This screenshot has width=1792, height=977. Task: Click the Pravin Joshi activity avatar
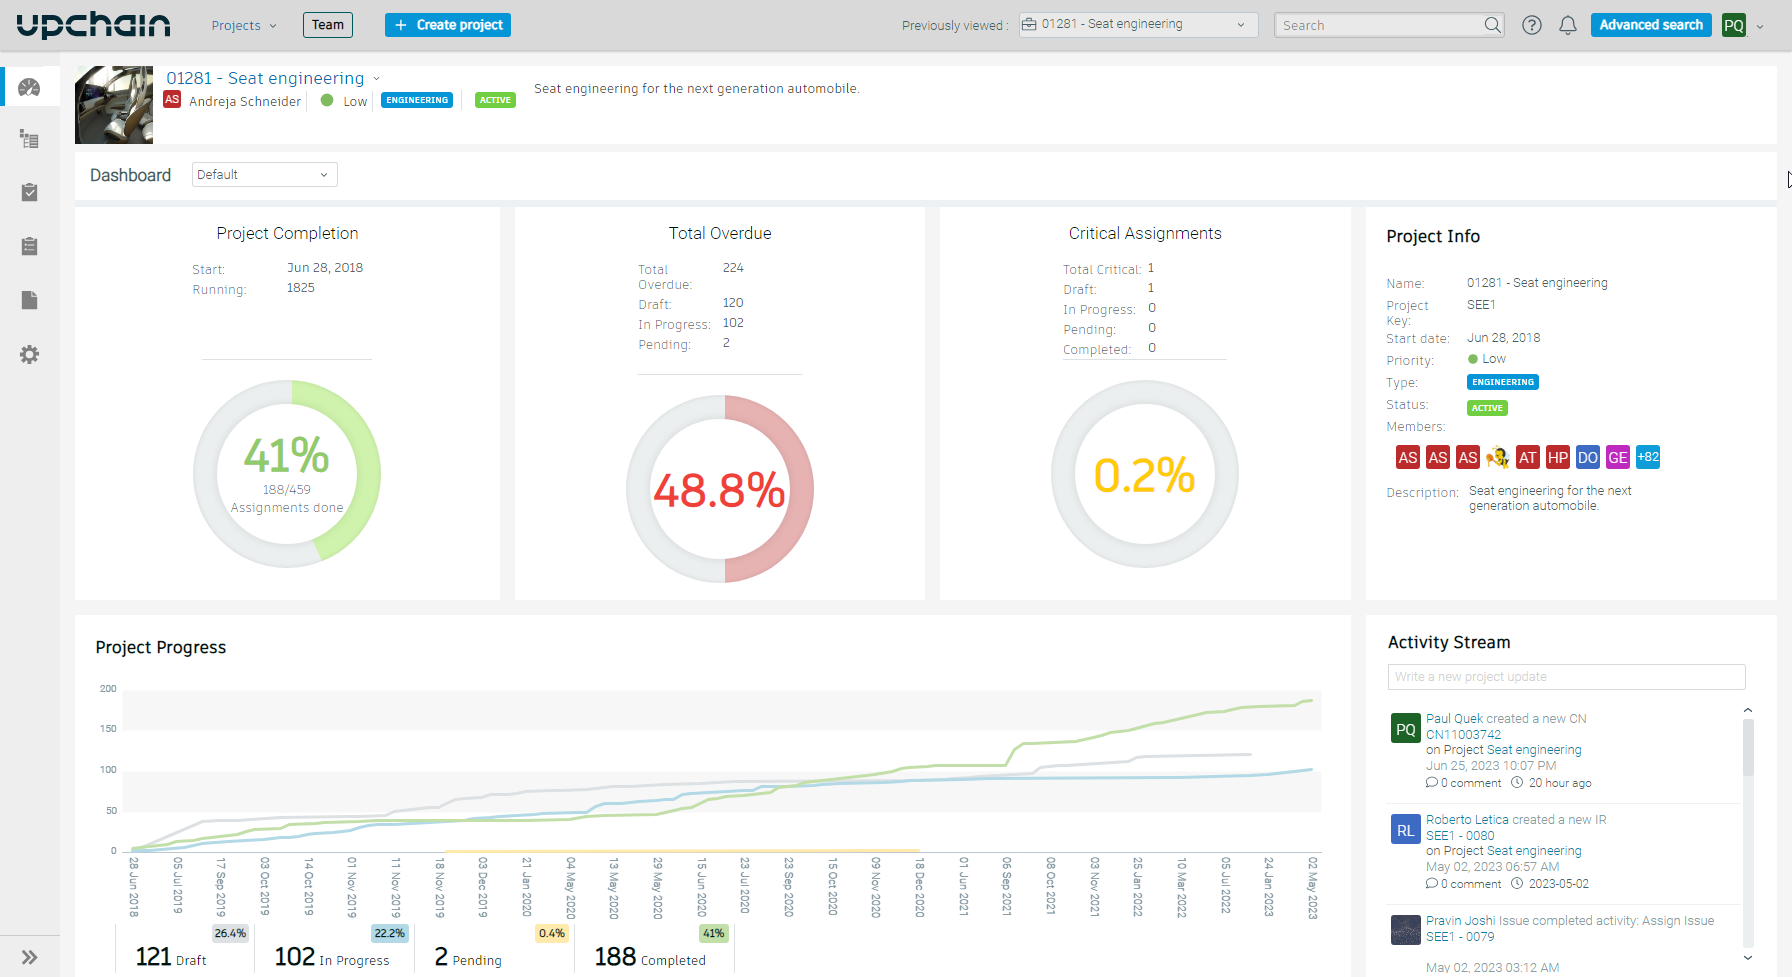(x=1405, y=930)
